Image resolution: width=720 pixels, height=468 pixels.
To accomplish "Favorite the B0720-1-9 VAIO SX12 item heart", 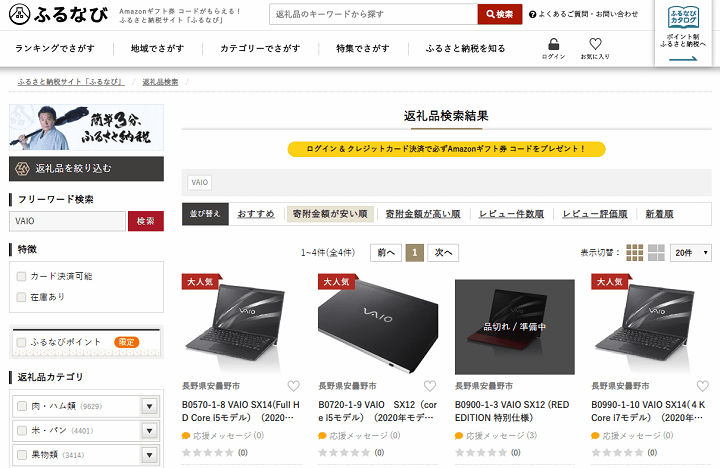I will pos(430,386).
